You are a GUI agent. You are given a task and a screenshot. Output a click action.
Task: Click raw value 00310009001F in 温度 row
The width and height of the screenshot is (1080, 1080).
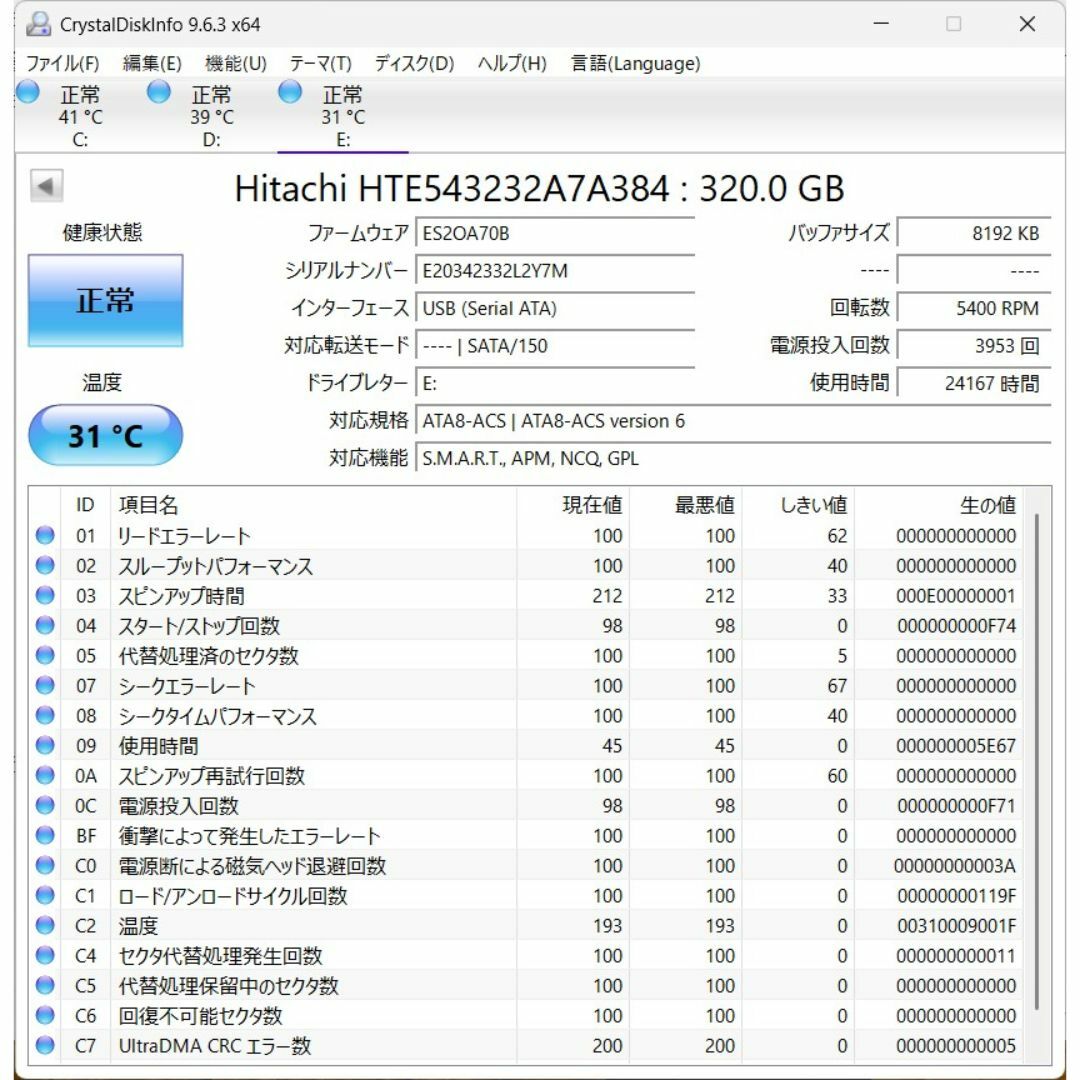click(956, 926)
